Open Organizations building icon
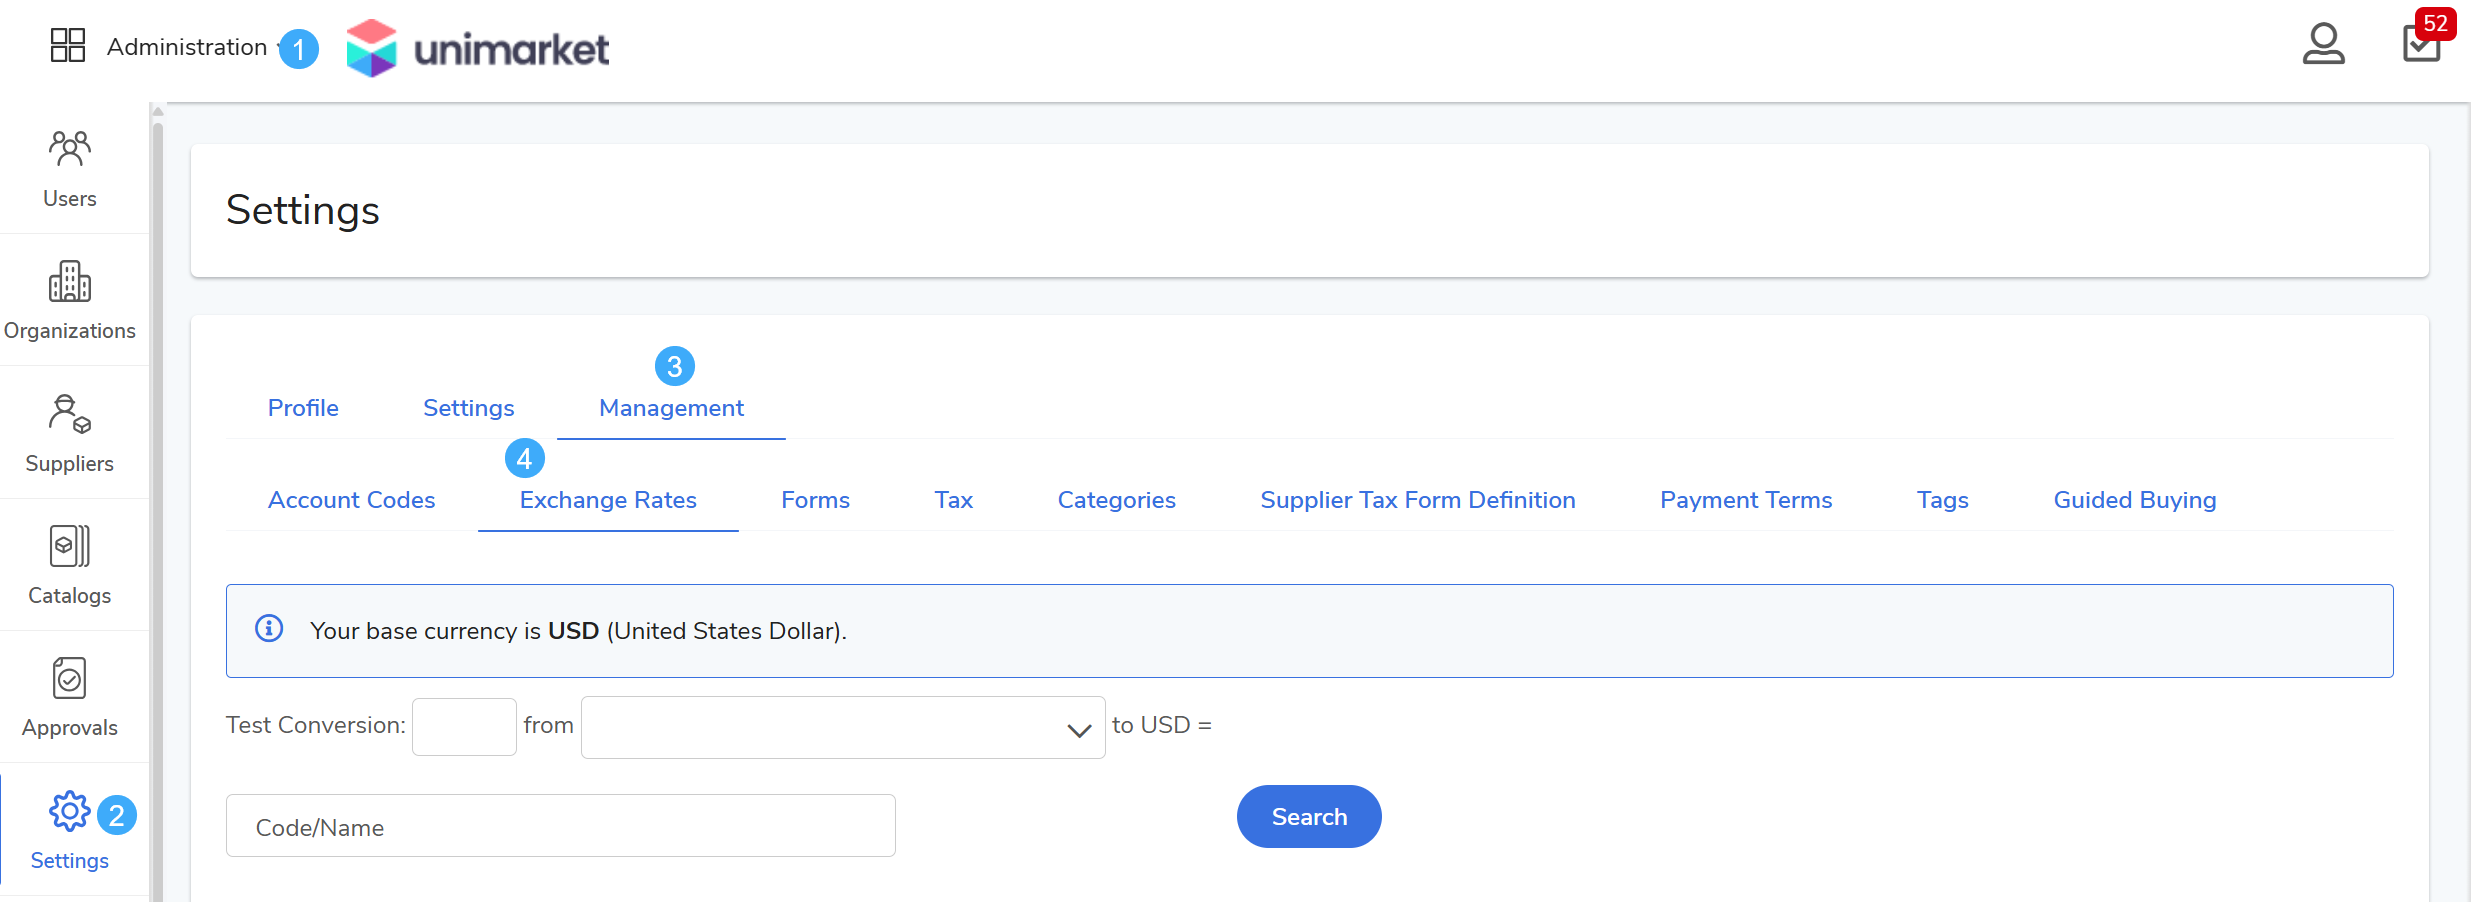Screen dimensions: 2471x902 [70, 282]
